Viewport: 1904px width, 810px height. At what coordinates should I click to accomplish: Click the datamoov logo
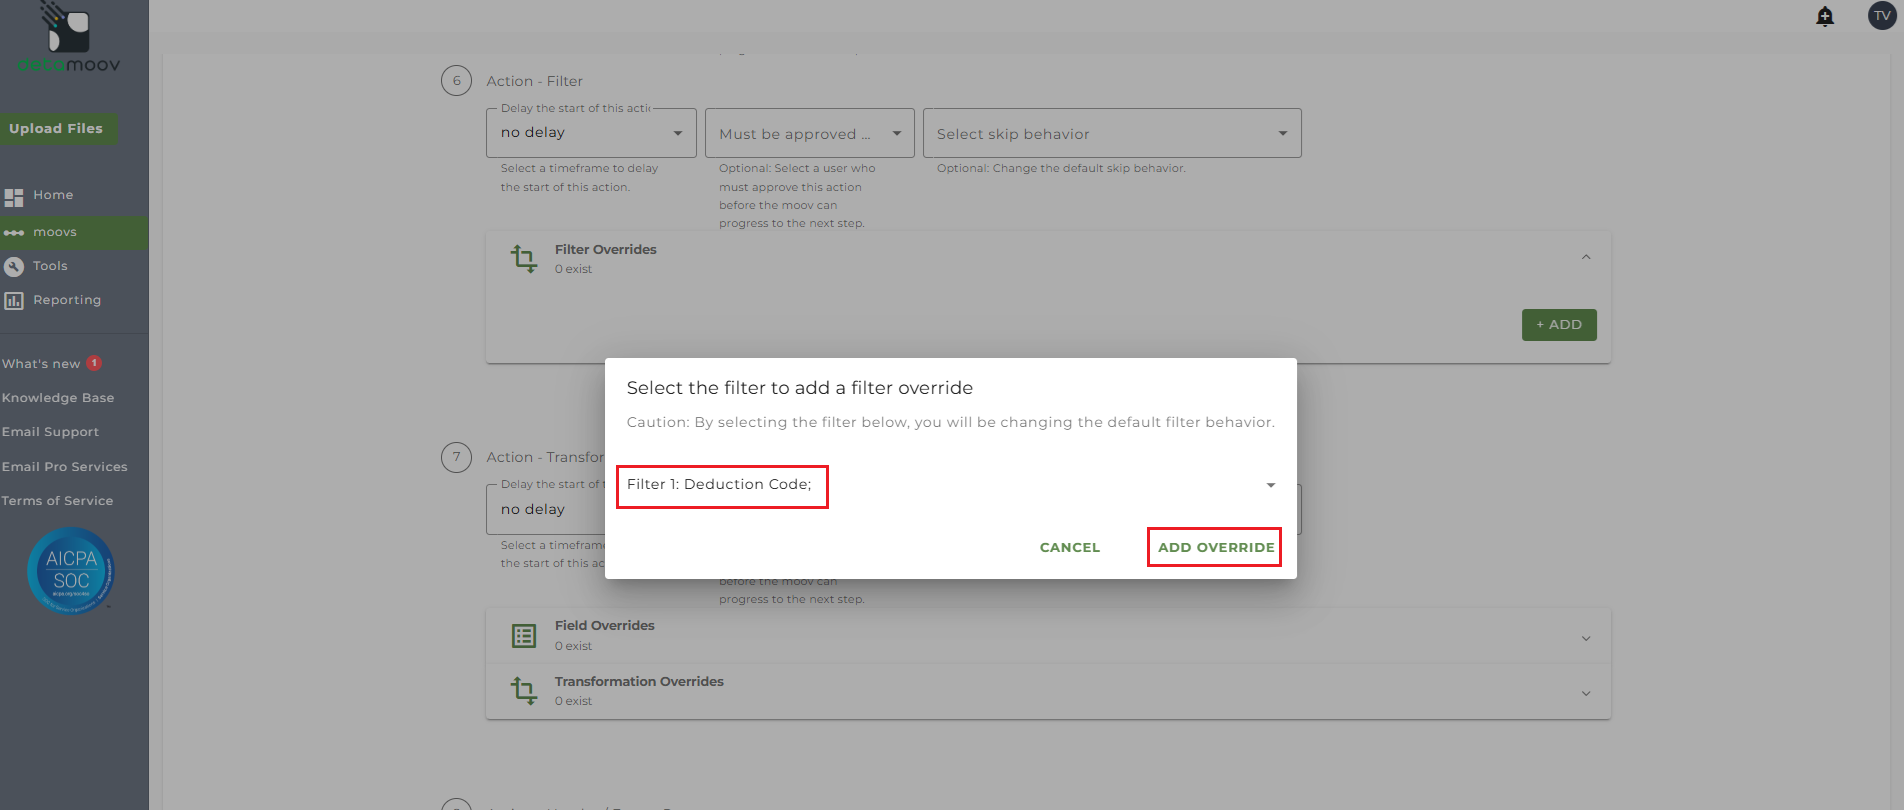(x=68, y=40)
